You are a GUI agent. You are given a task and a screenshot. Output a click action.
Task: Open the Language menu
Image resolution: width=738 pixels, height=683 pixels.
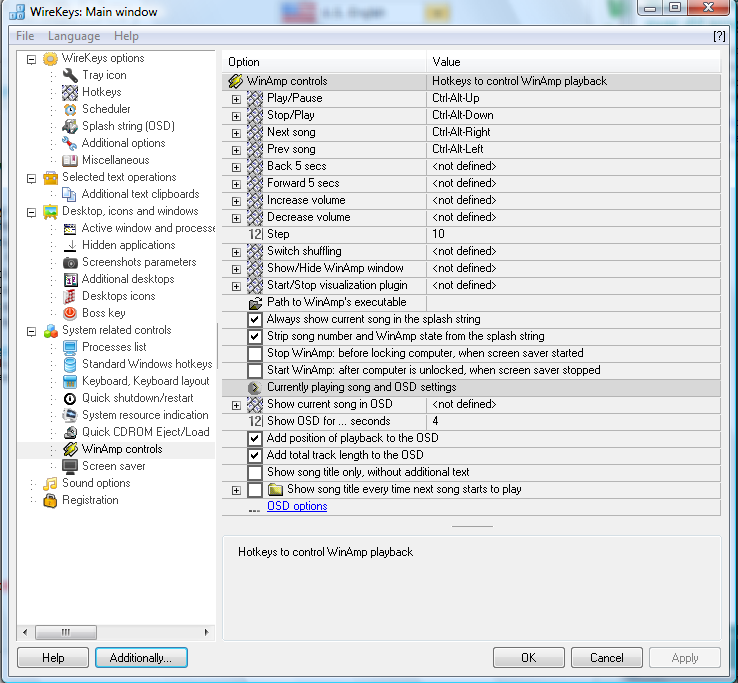(x=74, y=36)
